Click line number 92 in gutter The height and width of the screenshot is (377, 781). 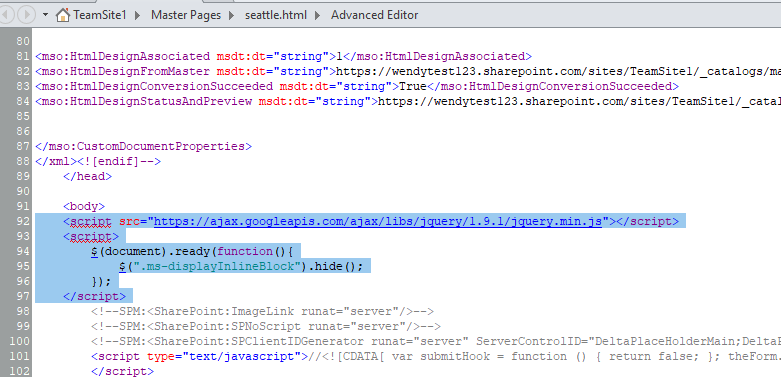(x=23, y=221)
